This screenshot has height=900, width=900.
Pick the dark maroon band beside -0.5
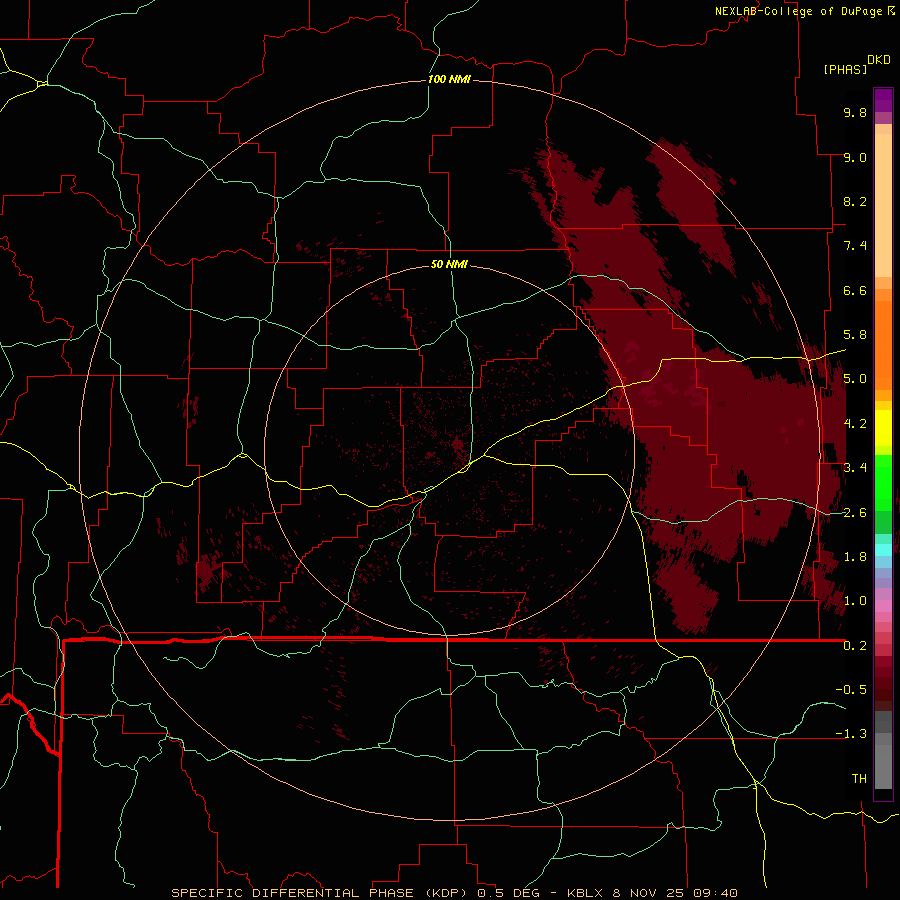pyautogui.click(x=883, y=689)
